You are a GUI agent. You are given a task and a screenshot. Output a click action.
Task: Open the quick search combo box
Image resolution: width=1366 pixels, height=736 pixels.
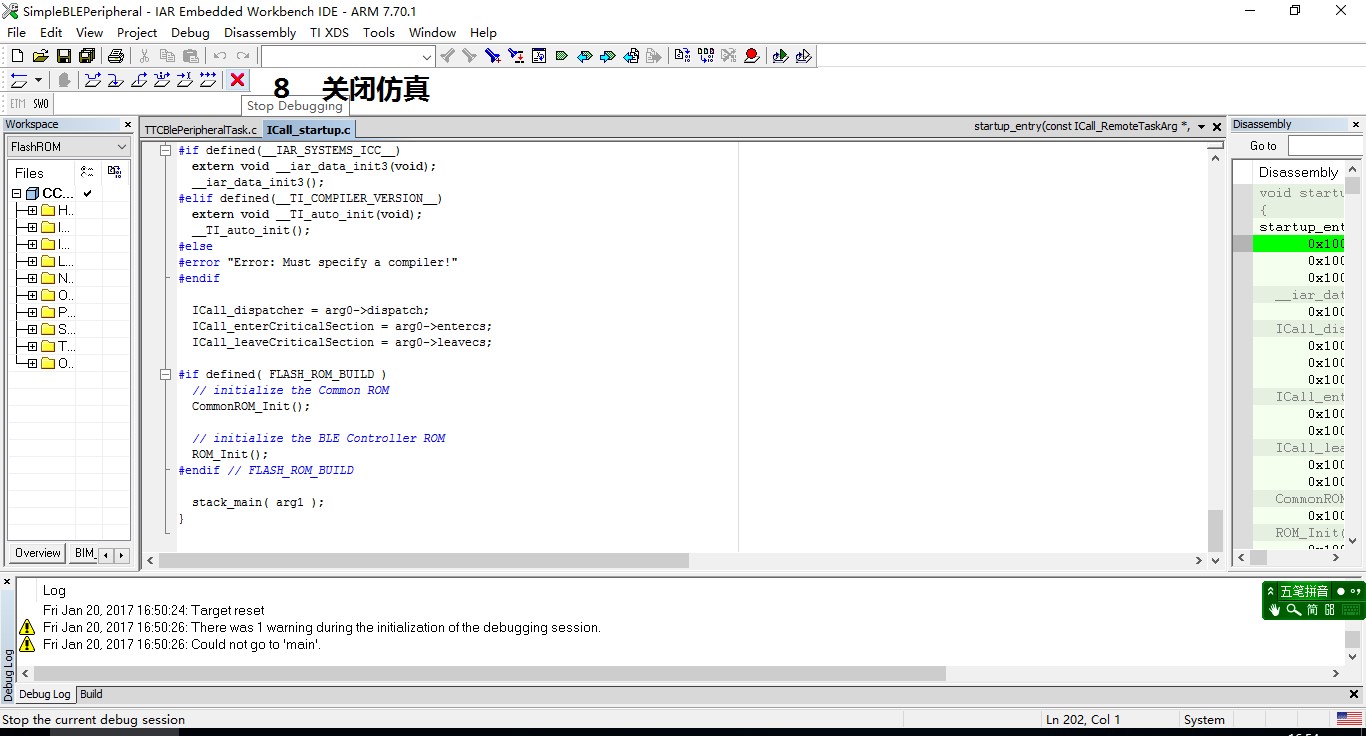[348, 57]
